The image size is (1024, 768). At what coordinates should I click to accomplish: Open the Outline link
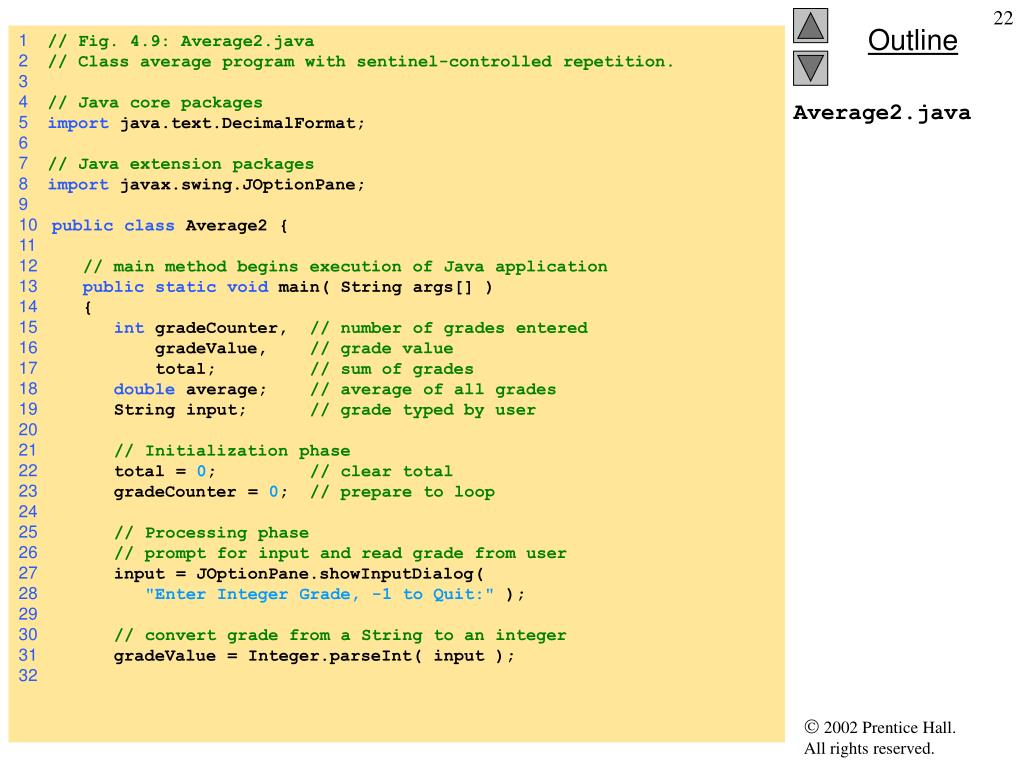(x=912, y=40)
